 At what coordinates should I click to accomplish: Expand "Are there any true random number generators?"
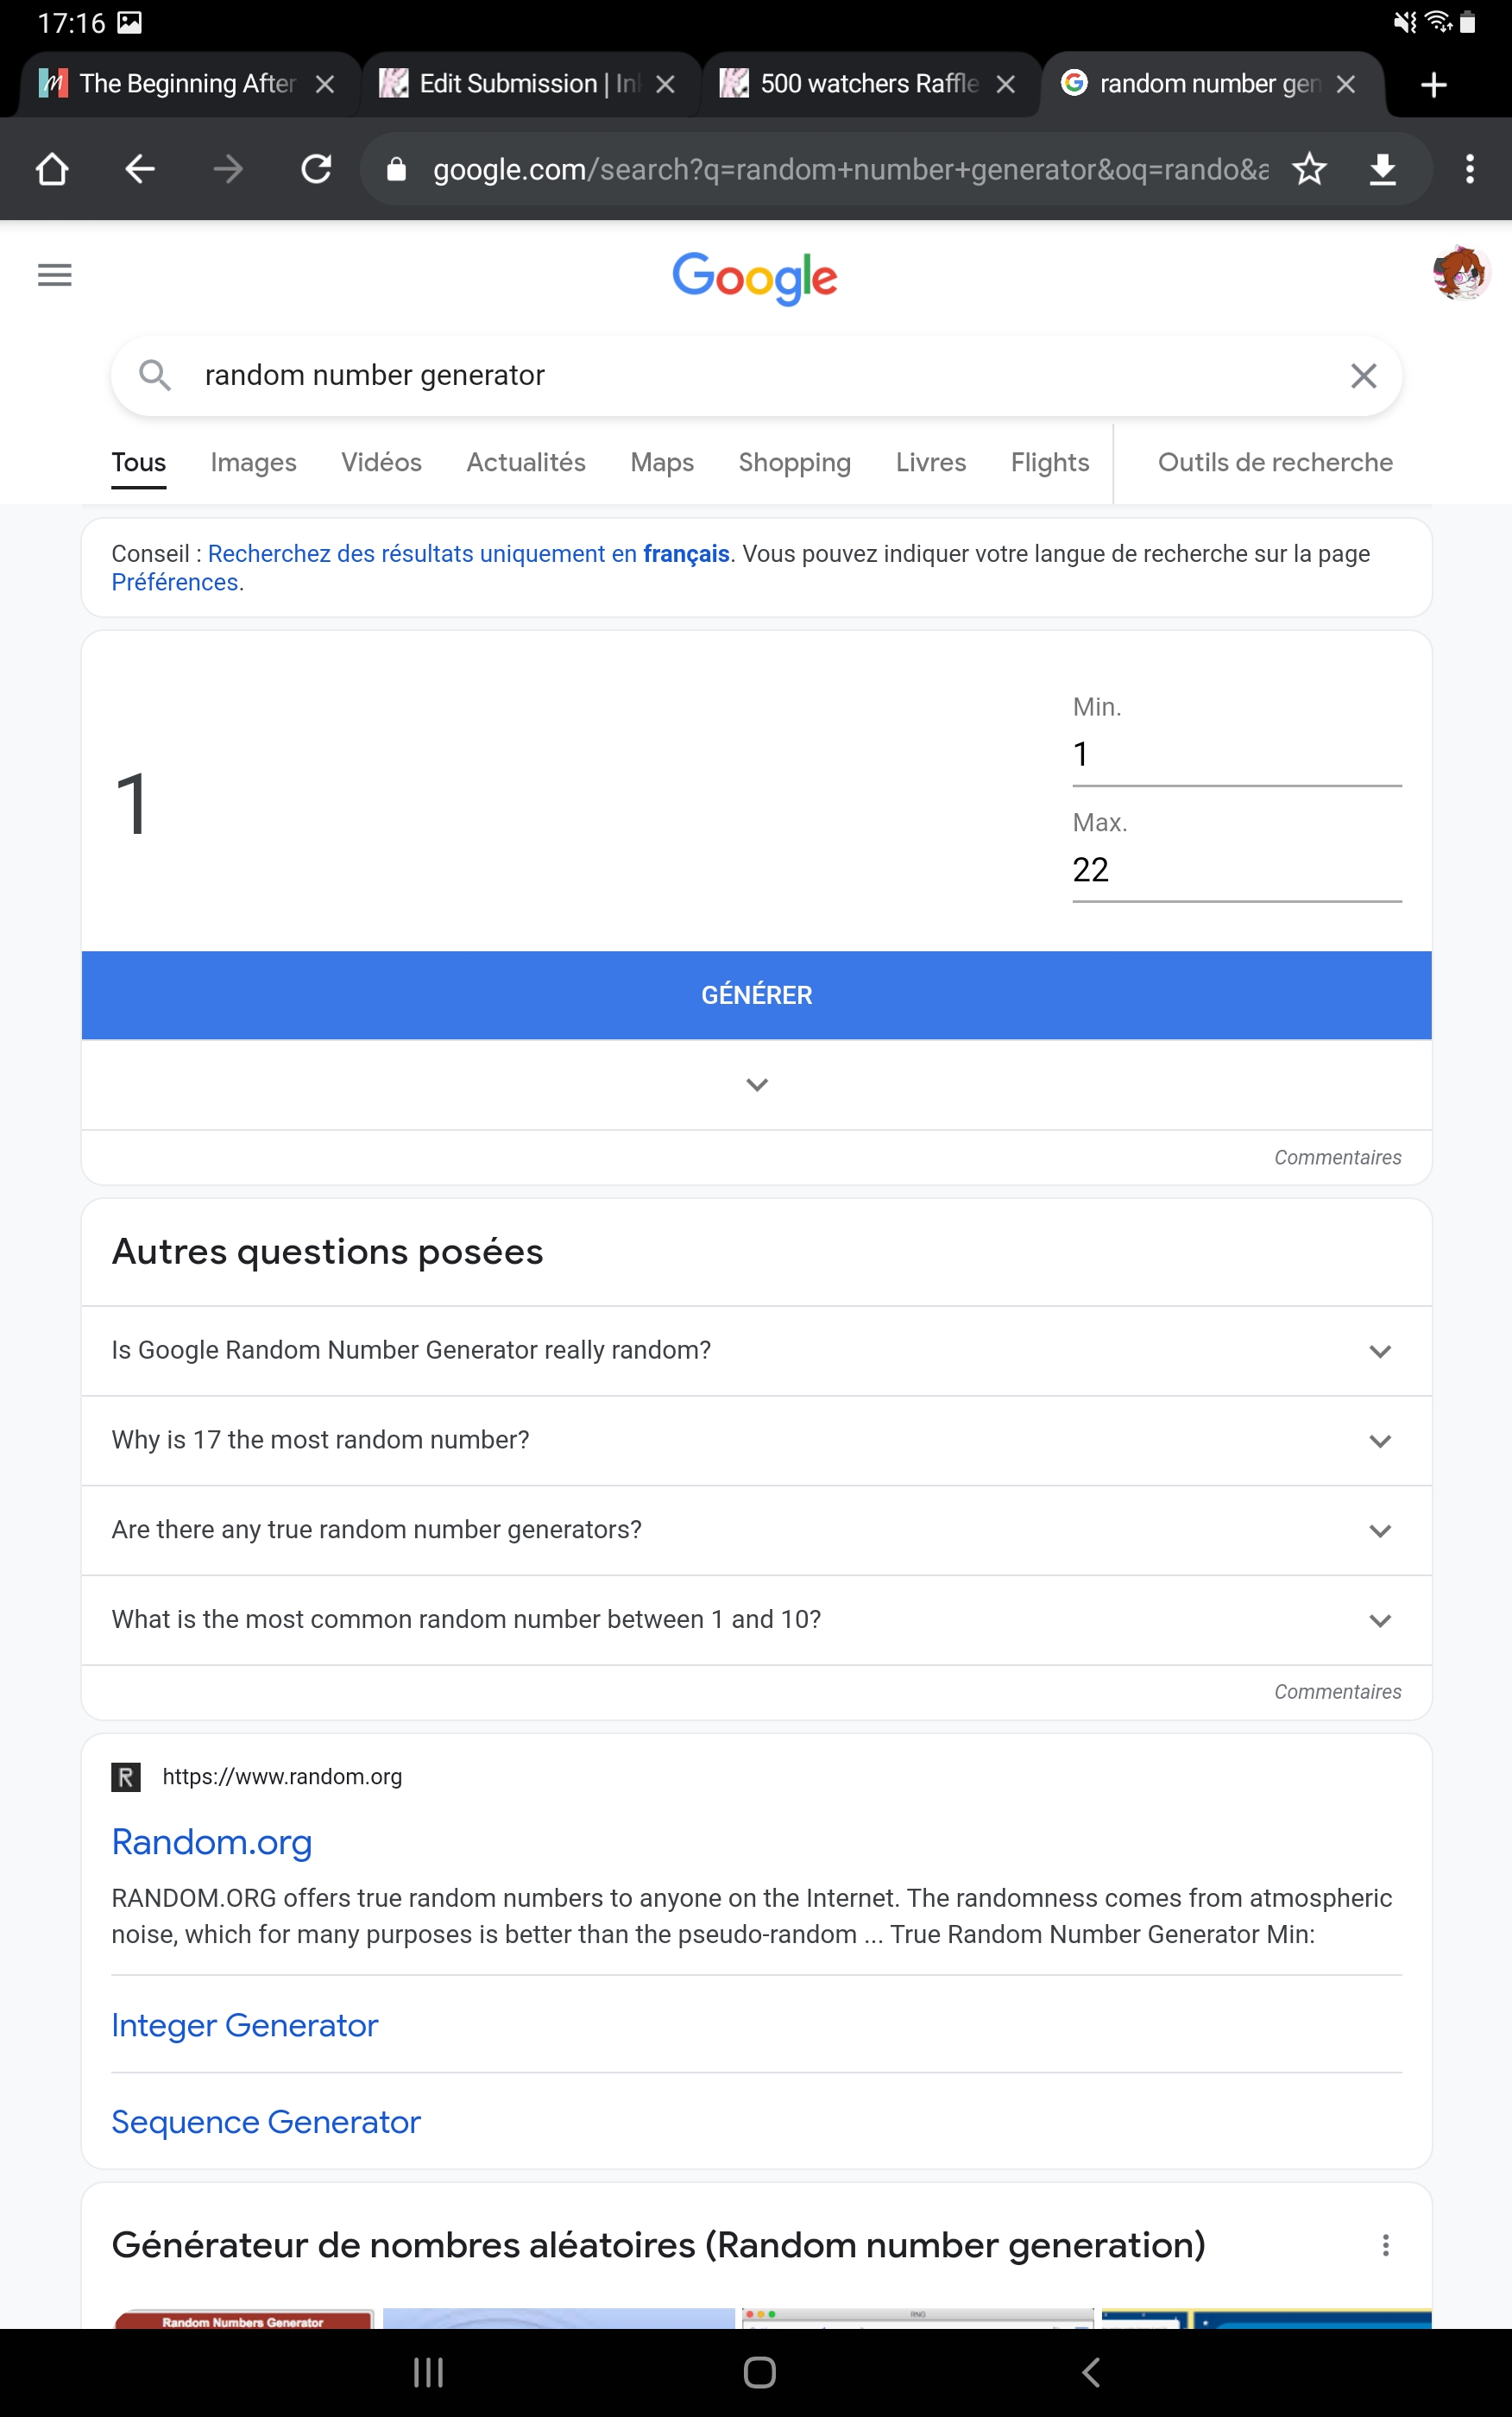(x=1380, y=1531)
